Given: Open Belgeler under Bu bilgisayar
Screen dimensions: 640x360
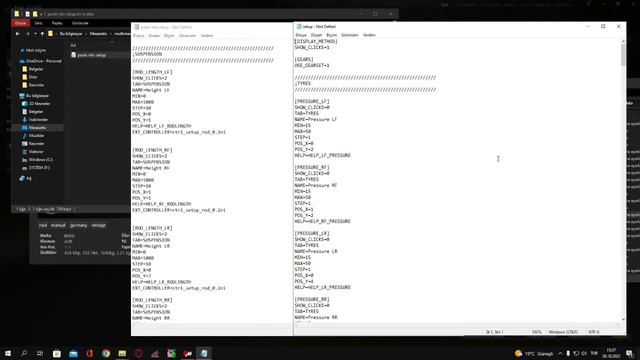Looking at the screenshot, I should tap(36, 111).
